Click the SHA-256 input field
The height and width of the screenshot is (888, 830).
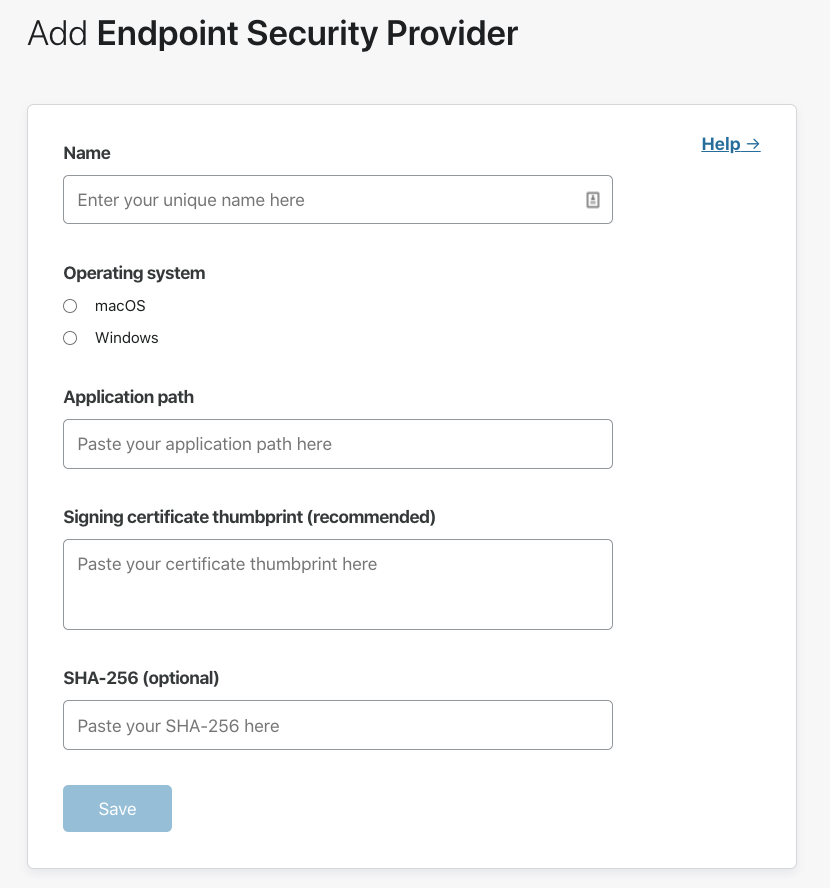338,725
